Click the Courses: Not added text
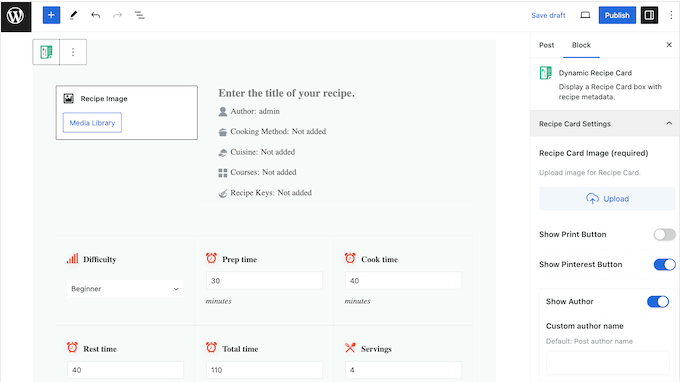The width and height of the screenshot is (680, 382). 263,172
